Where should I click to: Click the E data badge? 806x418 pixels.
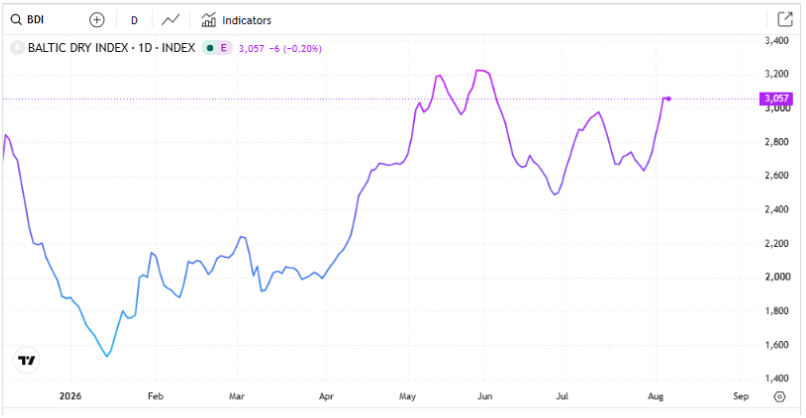pos(224,48)
